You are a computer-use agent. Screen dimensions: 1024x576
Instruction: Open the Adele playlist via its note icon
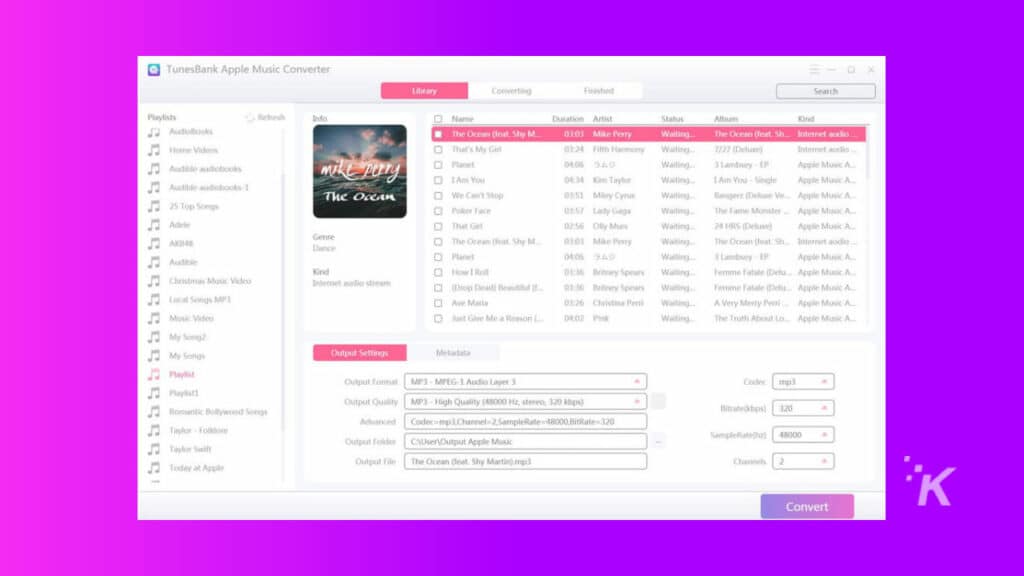(x=154, y=225)
